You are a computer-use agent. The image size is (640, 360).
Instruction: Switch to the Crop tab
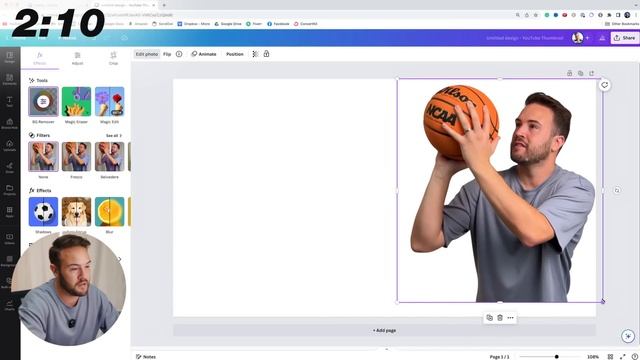(113, 58)
